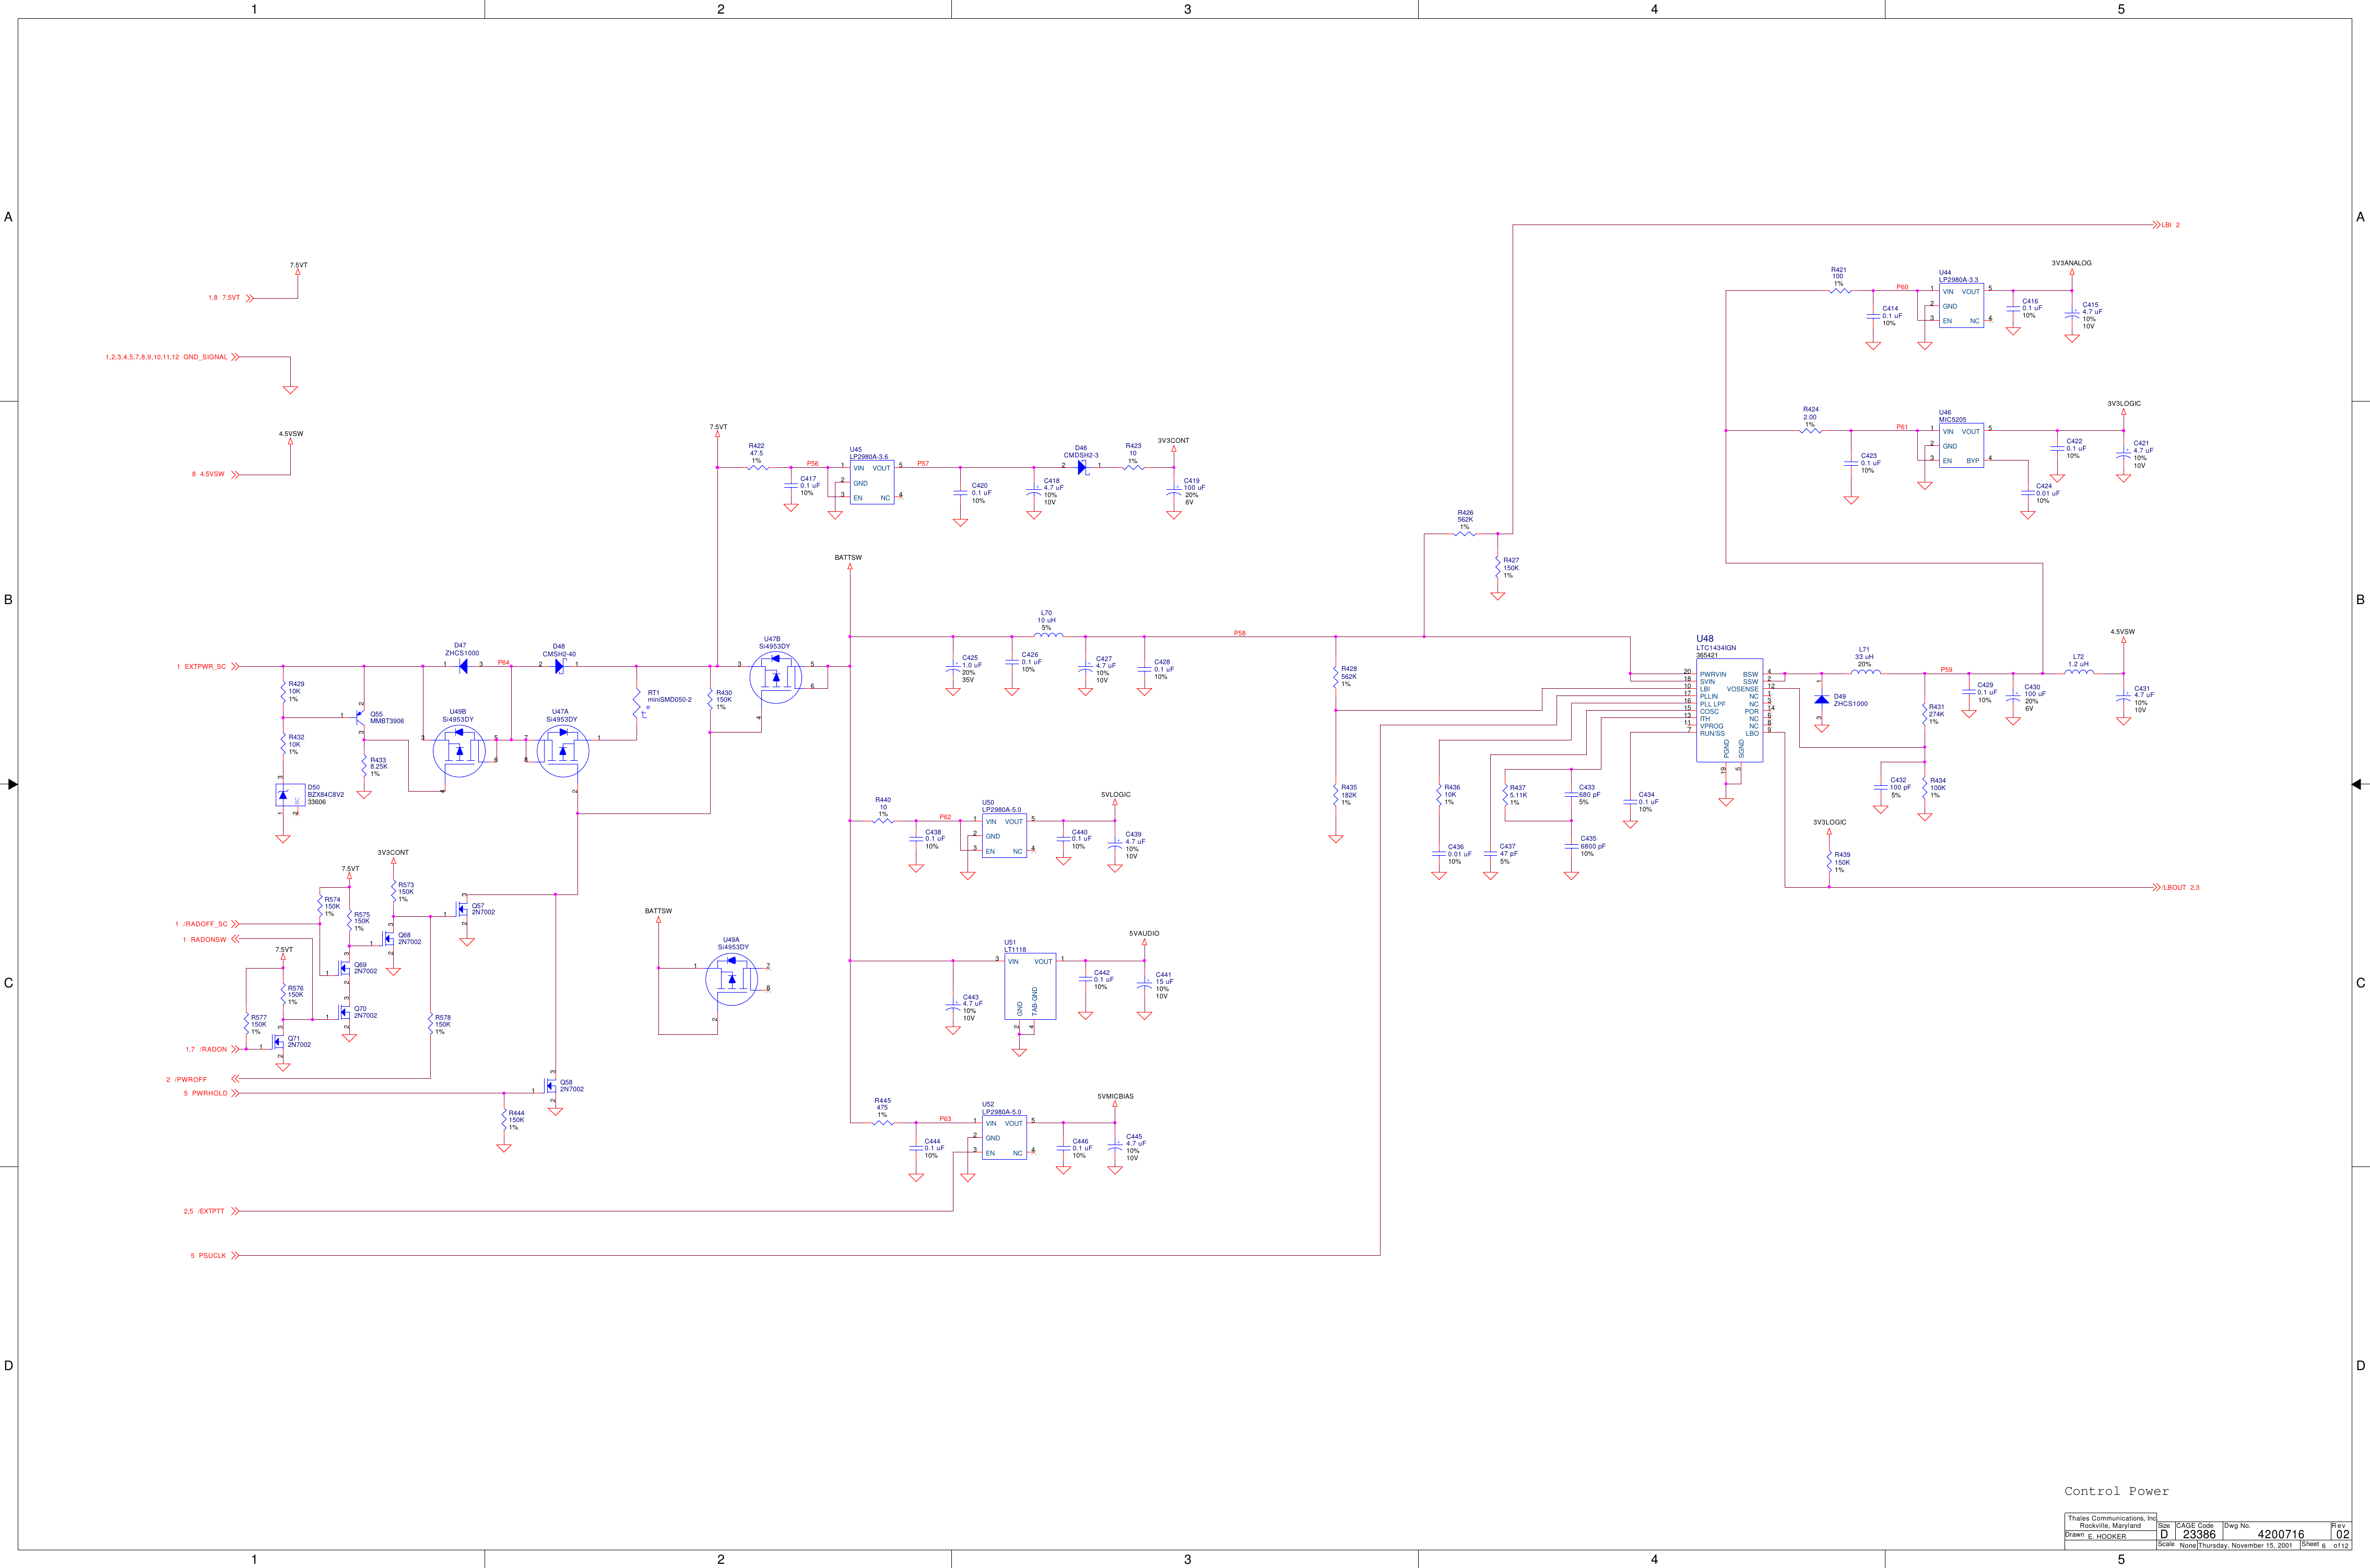Click the GND_SIGNAL port label
The width and height of the screenshot is (2370, 1568).
click(x=205, y=357)
